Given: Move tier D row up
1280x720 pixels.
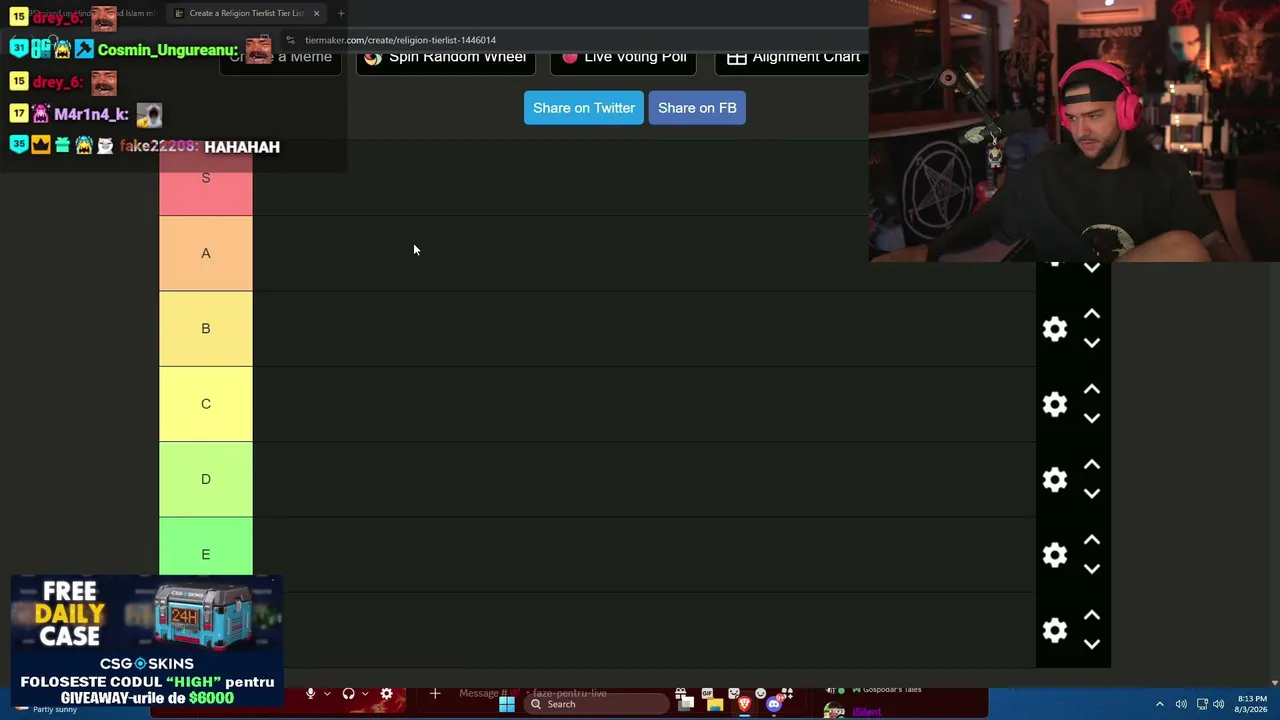Looking at the screenshot, I should point(1092,464).
